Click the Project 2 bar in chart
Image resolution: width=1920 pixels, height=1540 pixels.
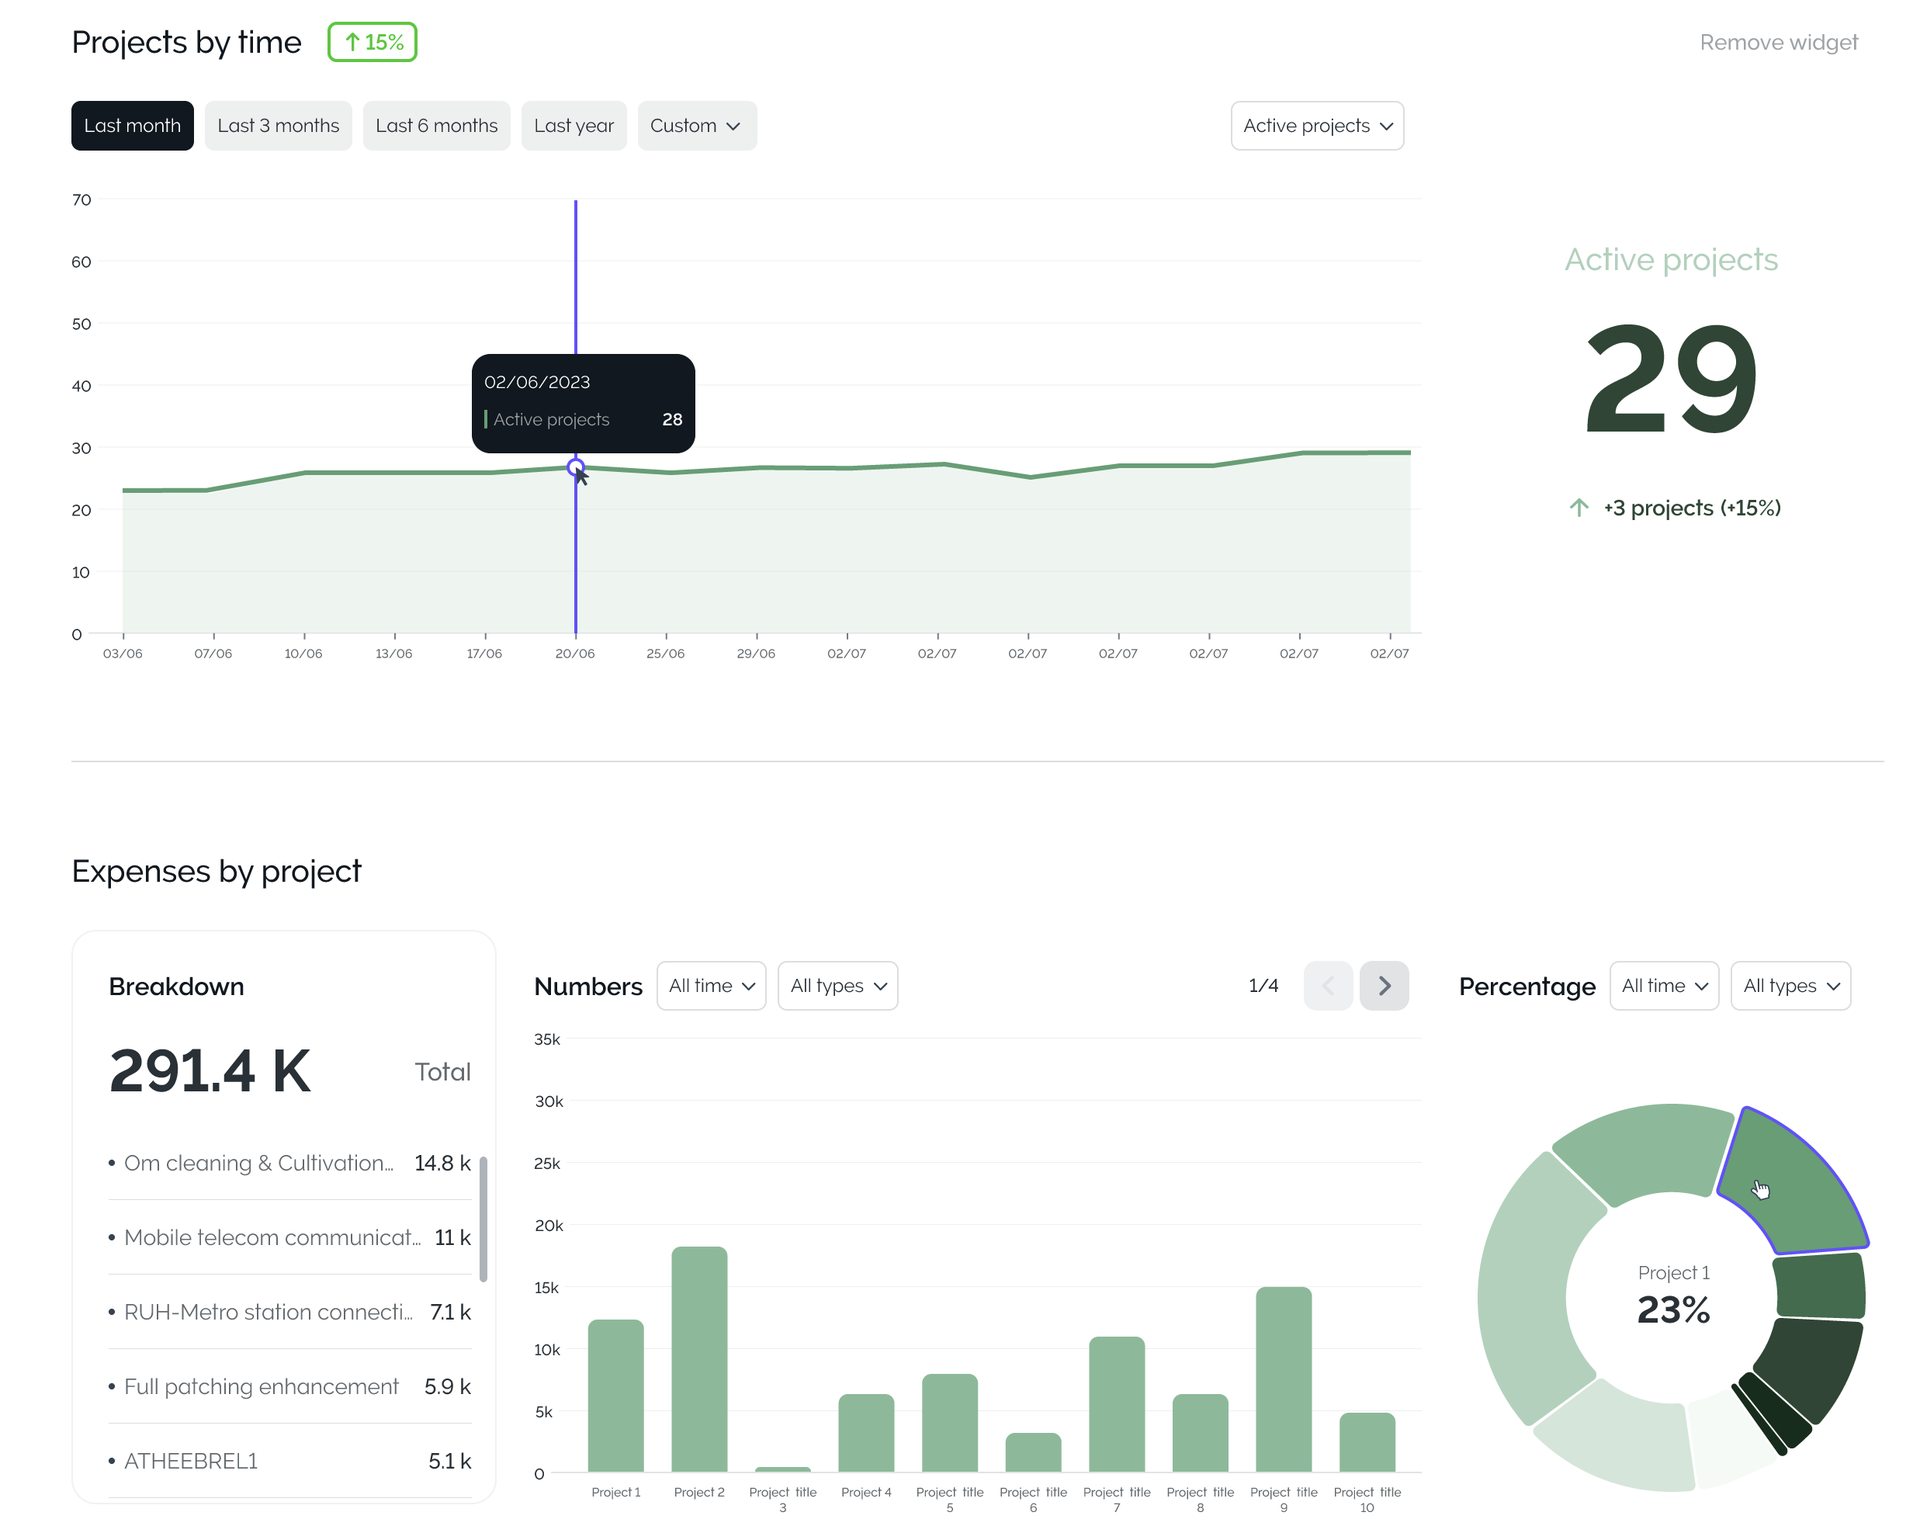[699, 1358]
